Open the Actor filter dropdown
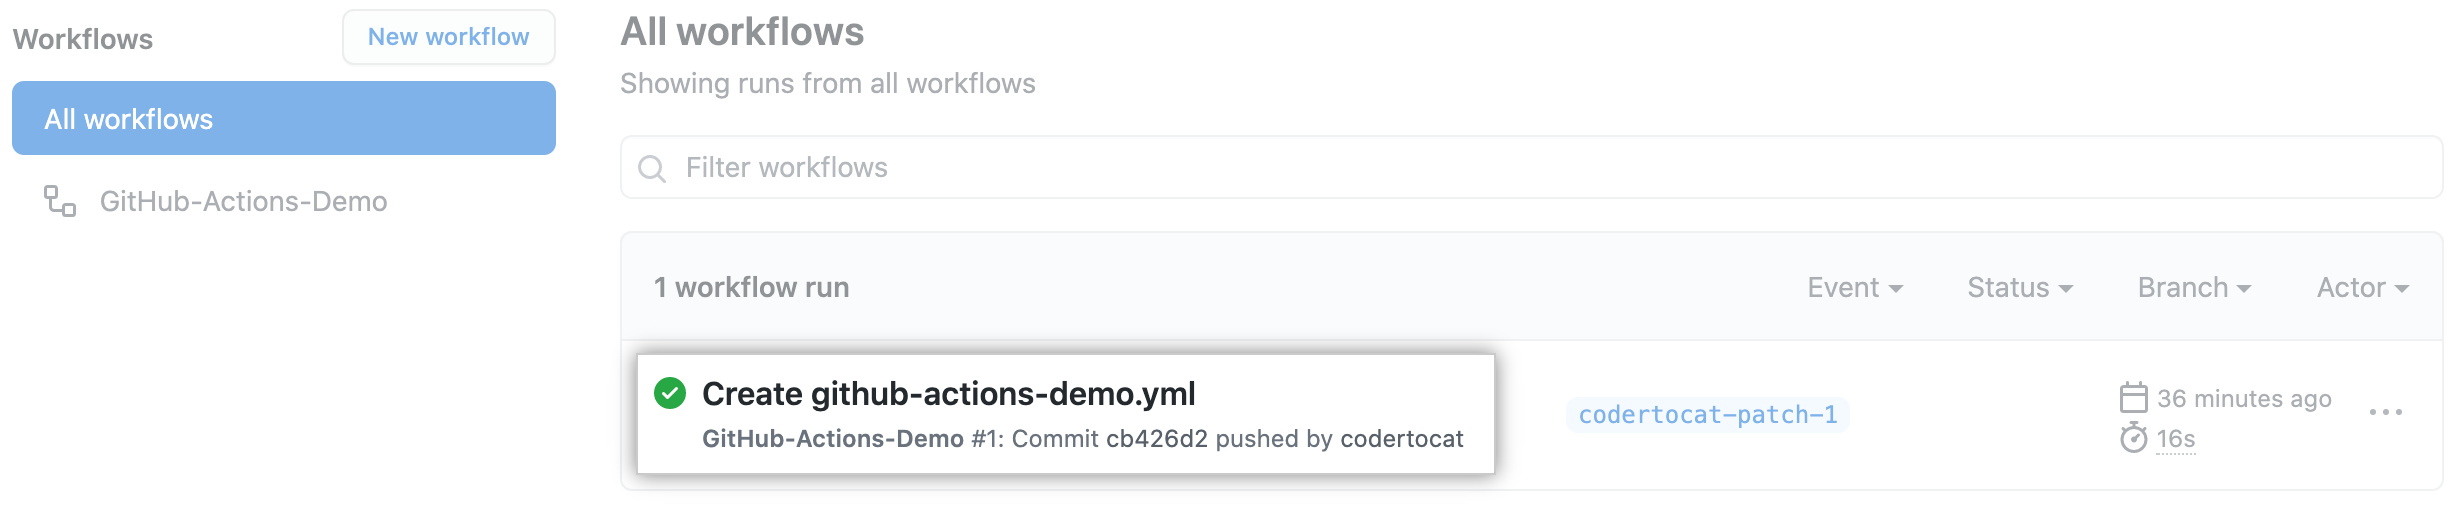This screenshot has width=2460, height=507. pyautogui.click(x=2362, y=288)
